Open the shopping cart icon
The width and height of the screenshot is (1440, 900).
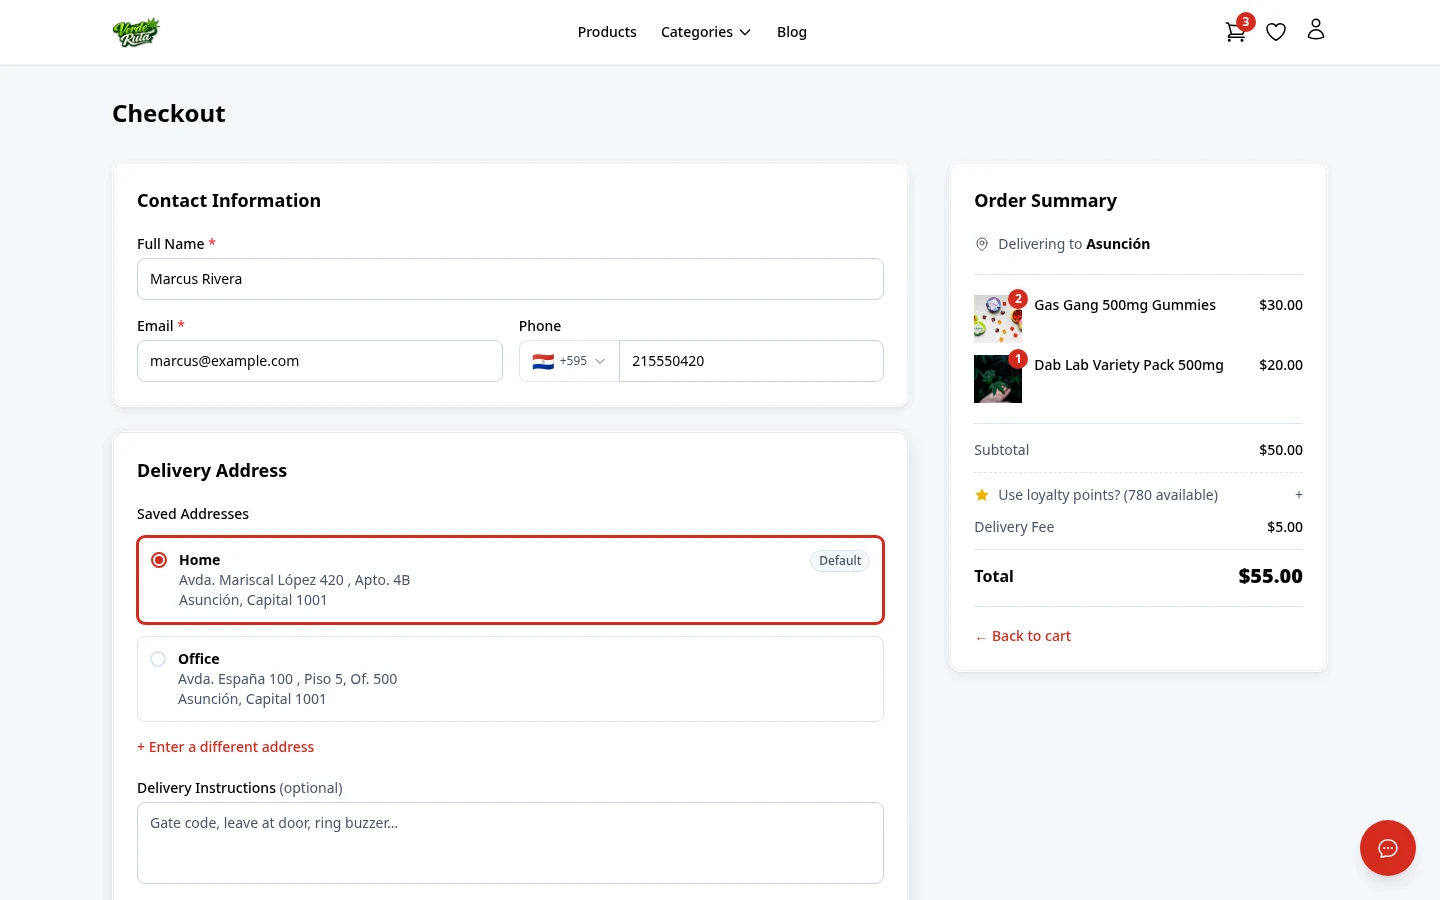(1235, 31)
